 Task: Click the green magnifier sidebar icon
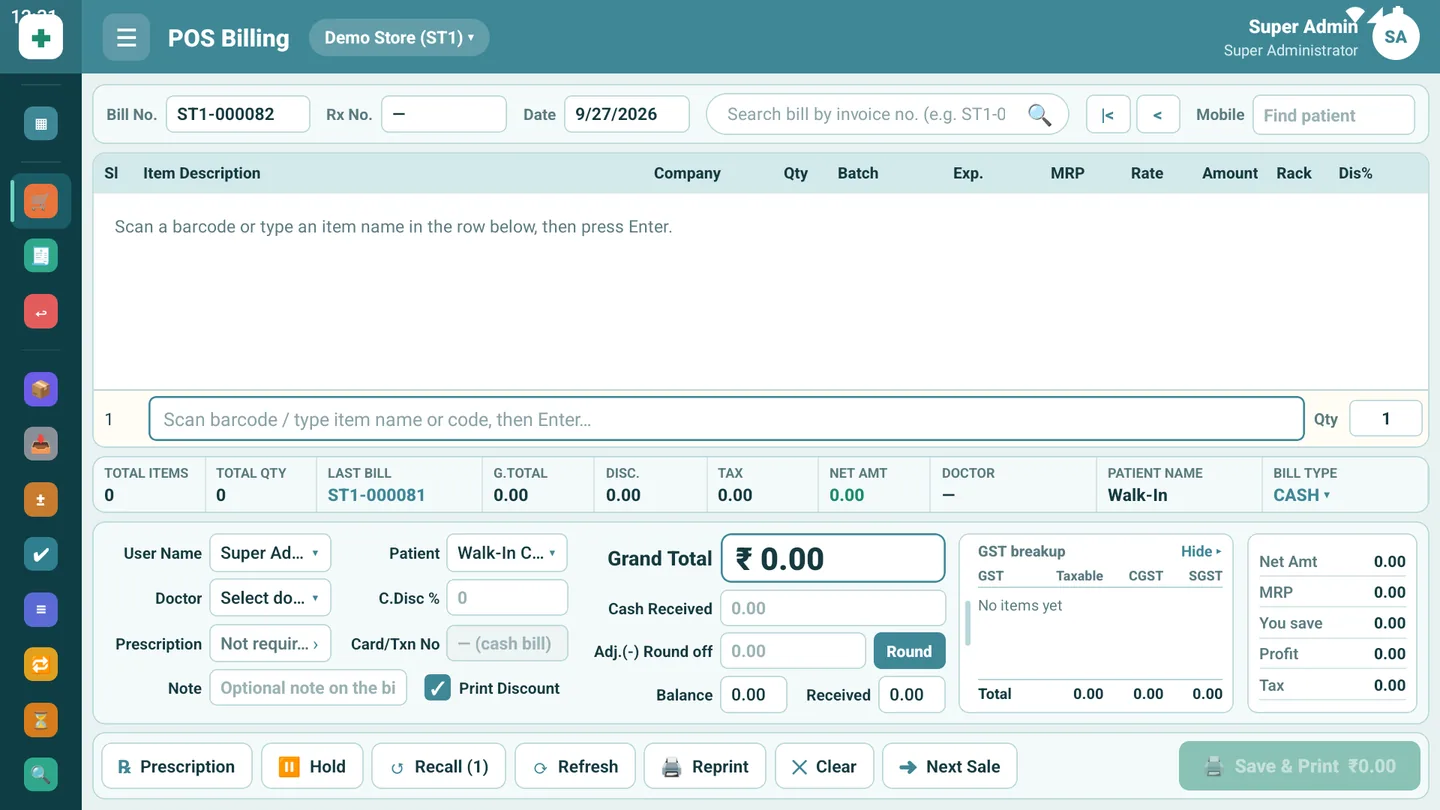41,774
